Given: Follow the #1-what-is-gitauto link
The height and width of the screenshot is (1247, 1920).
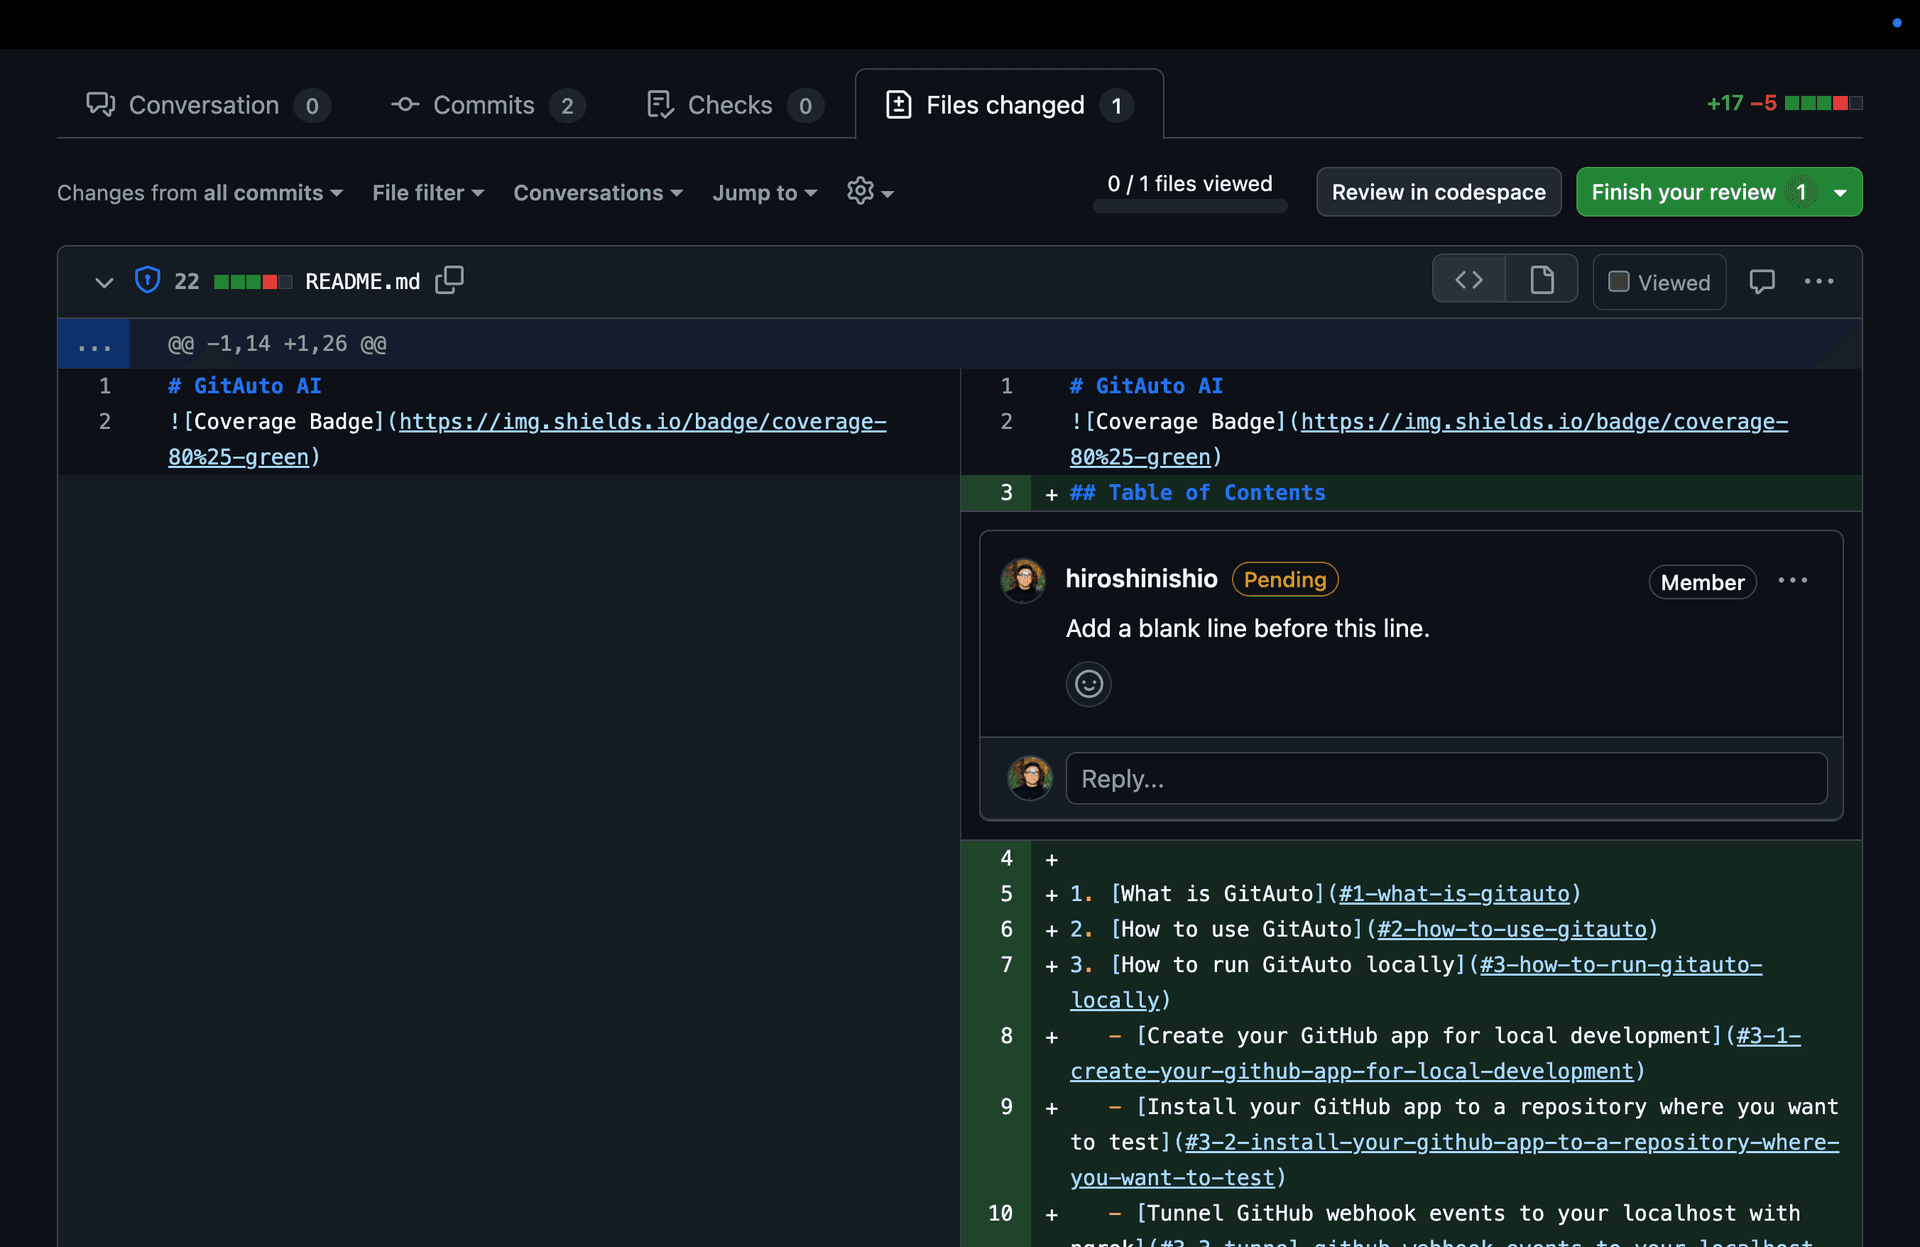Looking at the screenshot, I should [x=1453, y=893].
